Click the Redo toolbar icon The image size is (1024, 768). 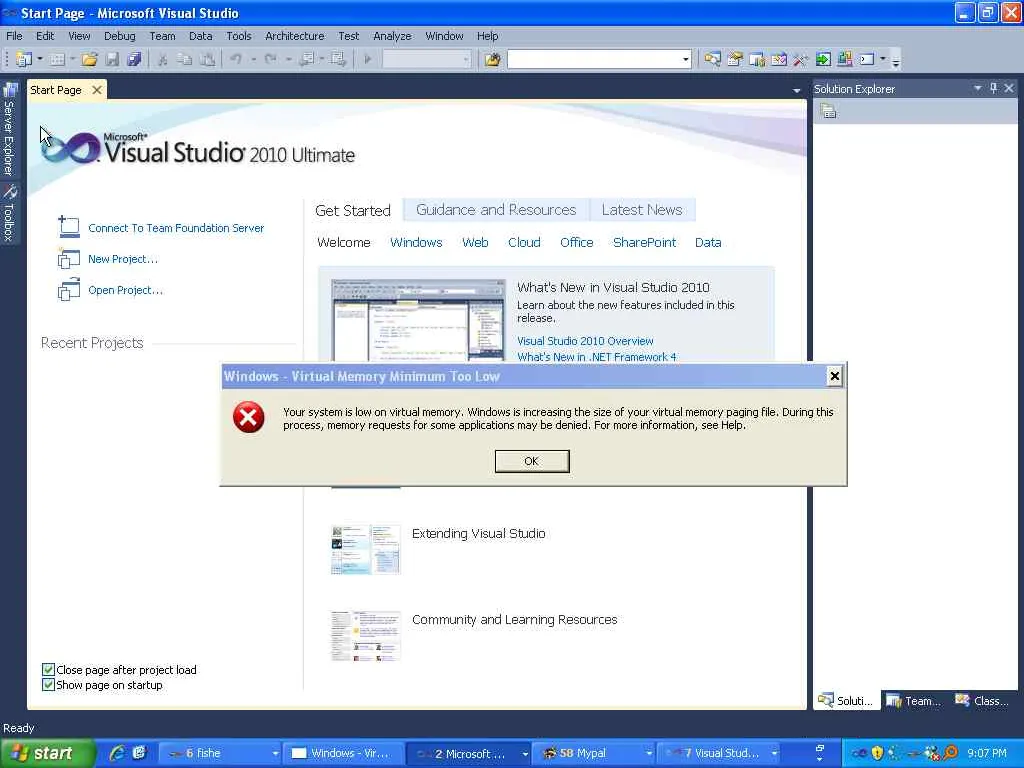270,59
